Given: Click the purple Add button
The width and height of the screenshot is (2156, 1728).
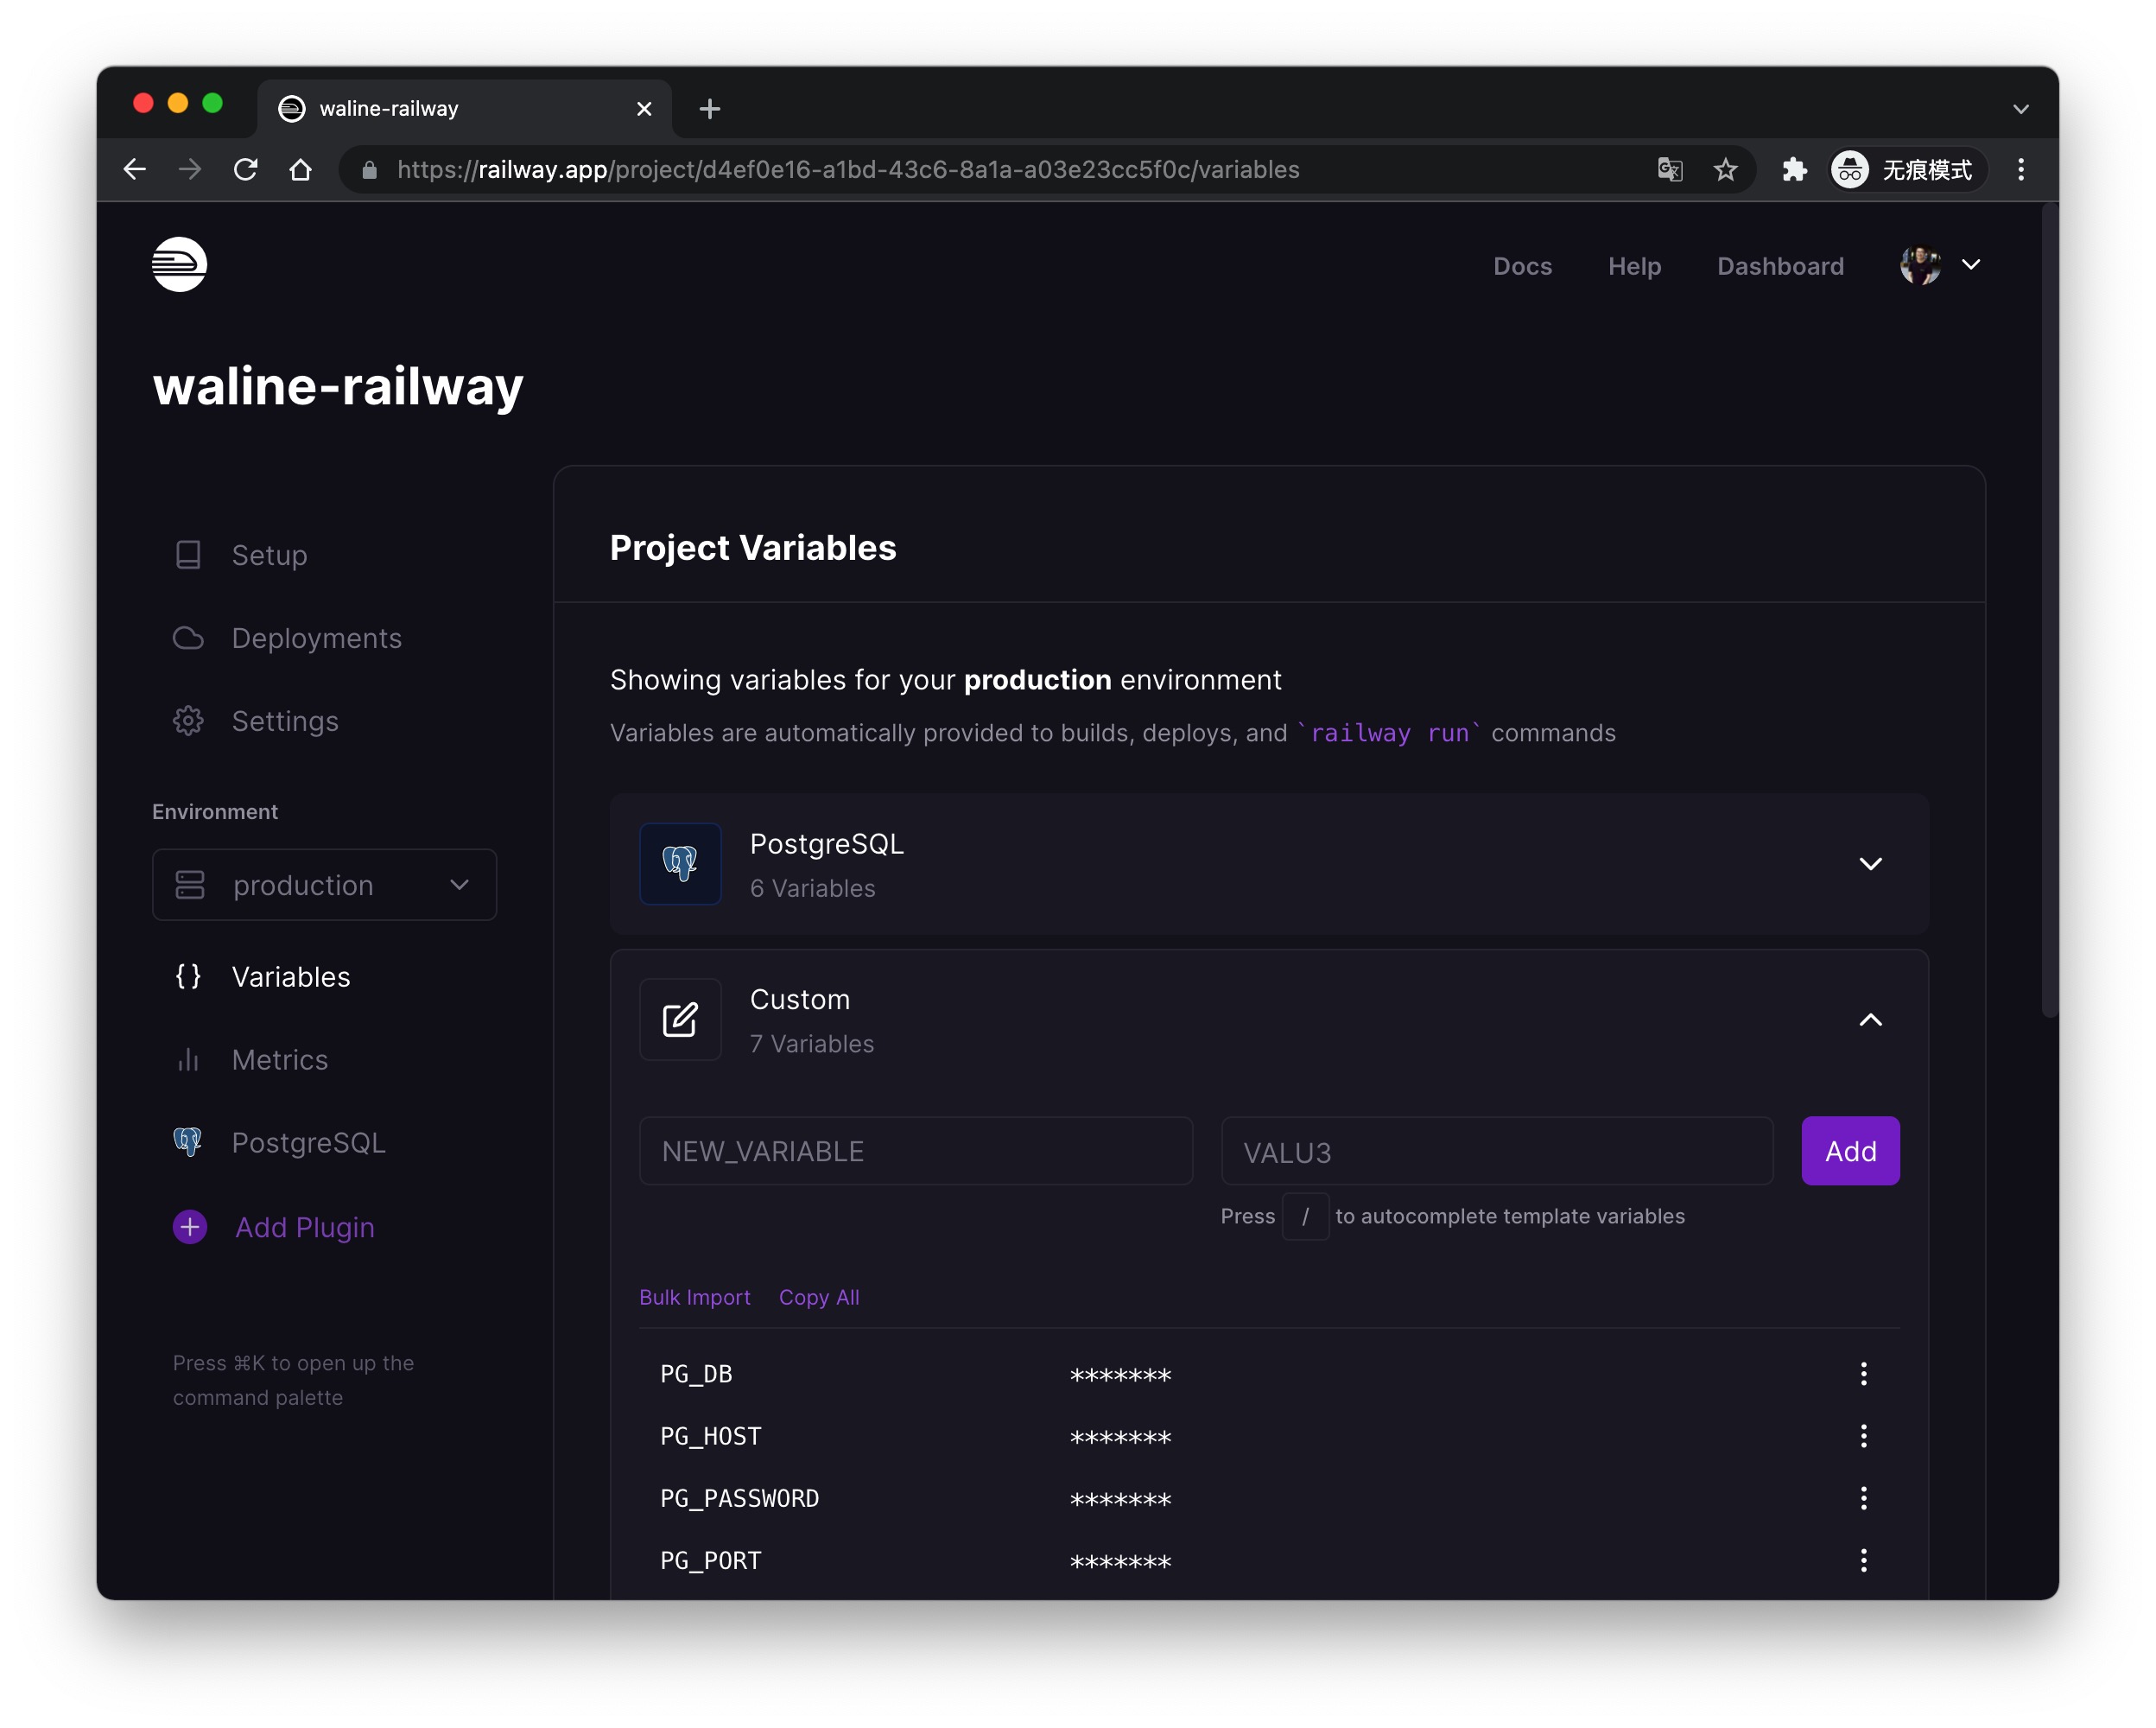Looking at the screenshot, I should click(x=1849, y=1151).
